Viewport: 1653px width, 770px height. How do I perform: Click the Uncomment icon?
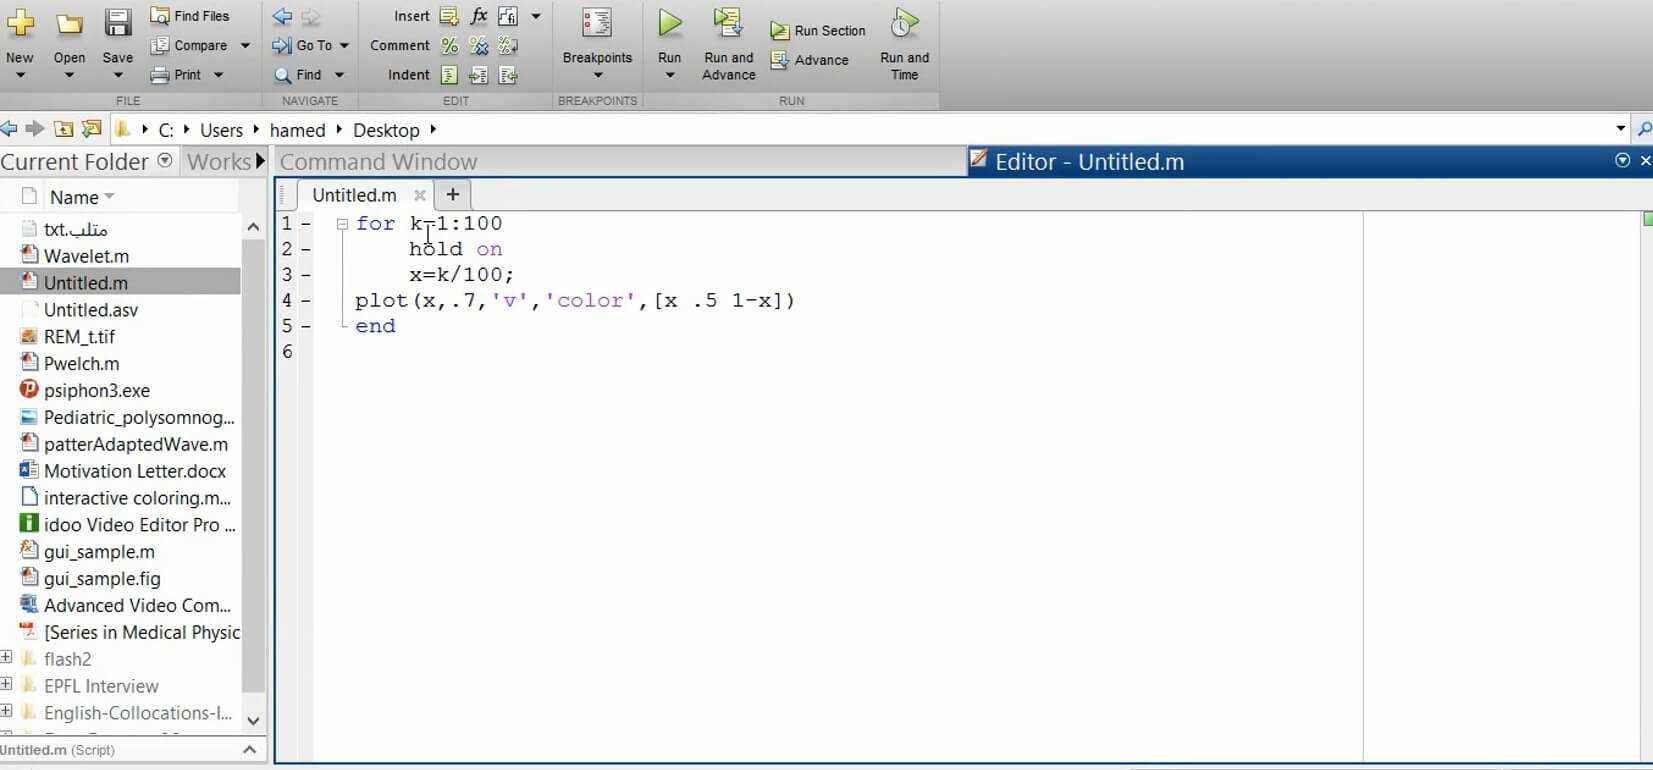pos(479,46)
